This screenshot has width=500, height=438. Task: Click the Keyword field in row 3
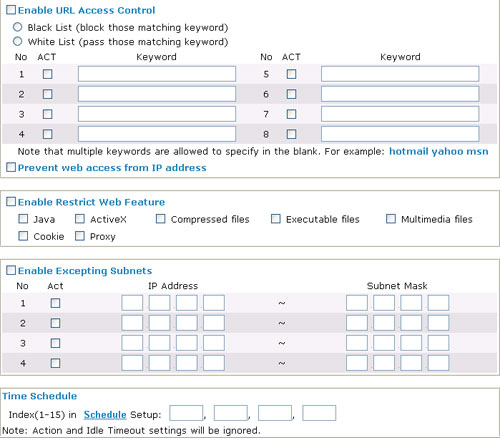(x=157, y=114)
